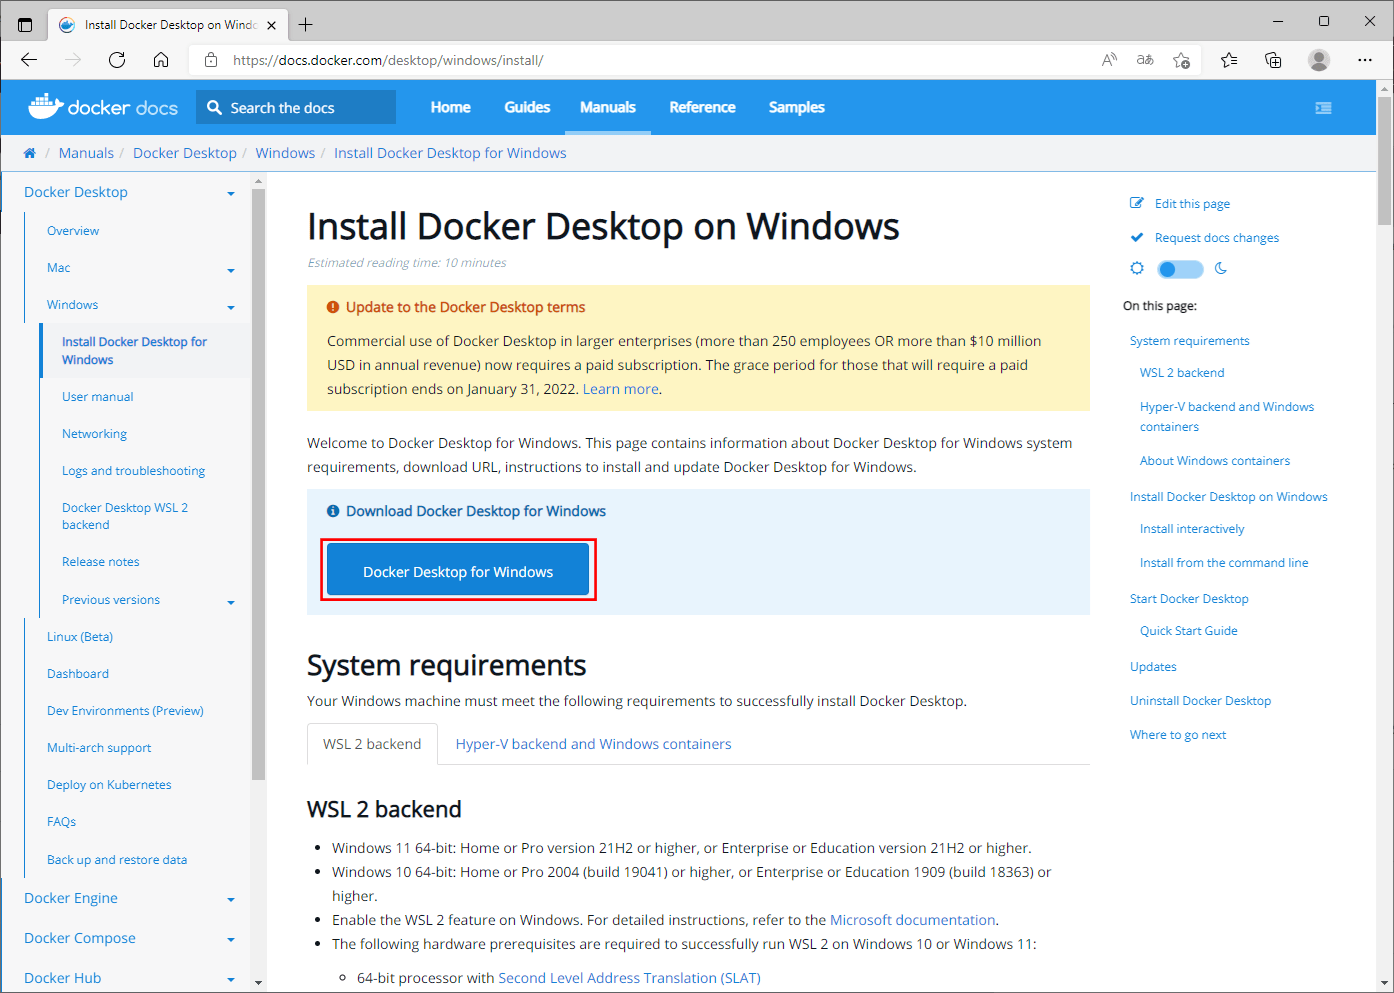Image resolution: width=1394 pixels, height=993 pixels.
Task: Open the Collections icon
Action: [1273, 60]
